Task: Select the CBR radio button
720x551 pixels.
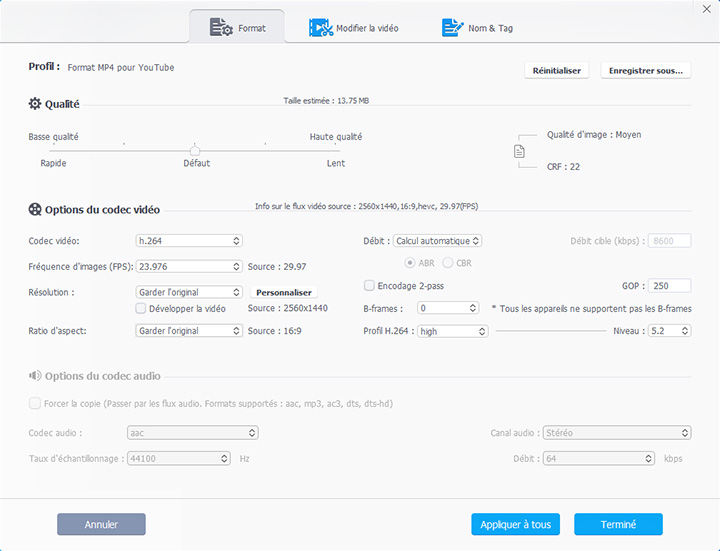Action: (449, 263)
